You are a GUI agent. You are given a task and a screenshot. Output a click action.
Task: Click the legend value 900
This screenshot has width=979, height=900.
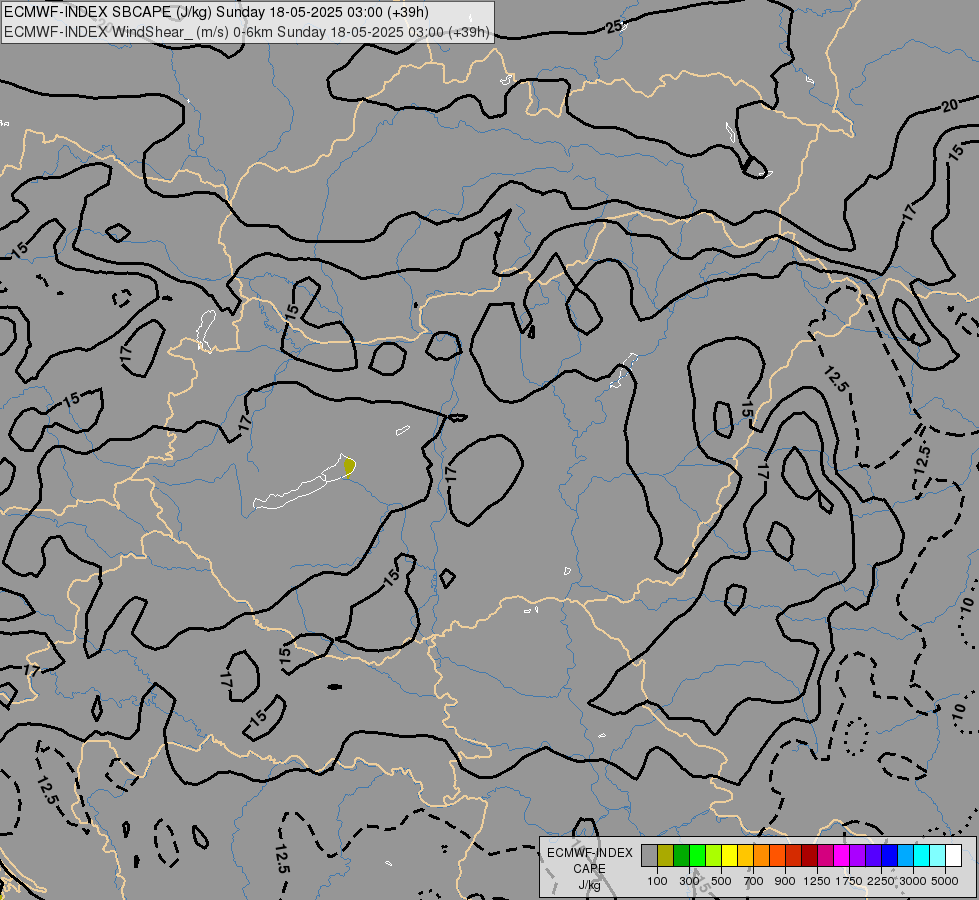tap(785, 881)
